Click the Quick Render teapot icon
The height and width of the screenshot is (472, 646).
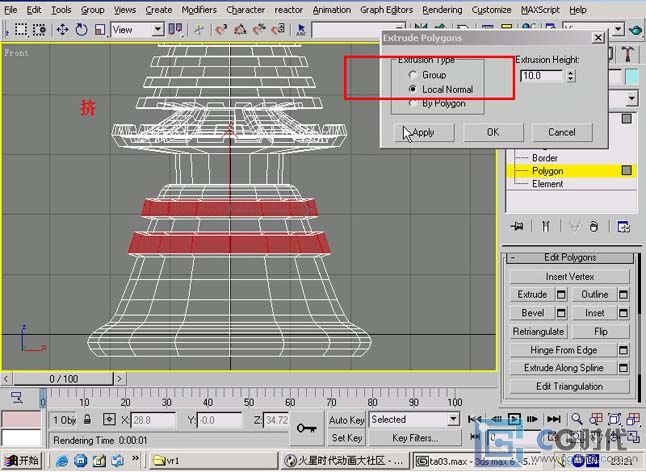635,30
